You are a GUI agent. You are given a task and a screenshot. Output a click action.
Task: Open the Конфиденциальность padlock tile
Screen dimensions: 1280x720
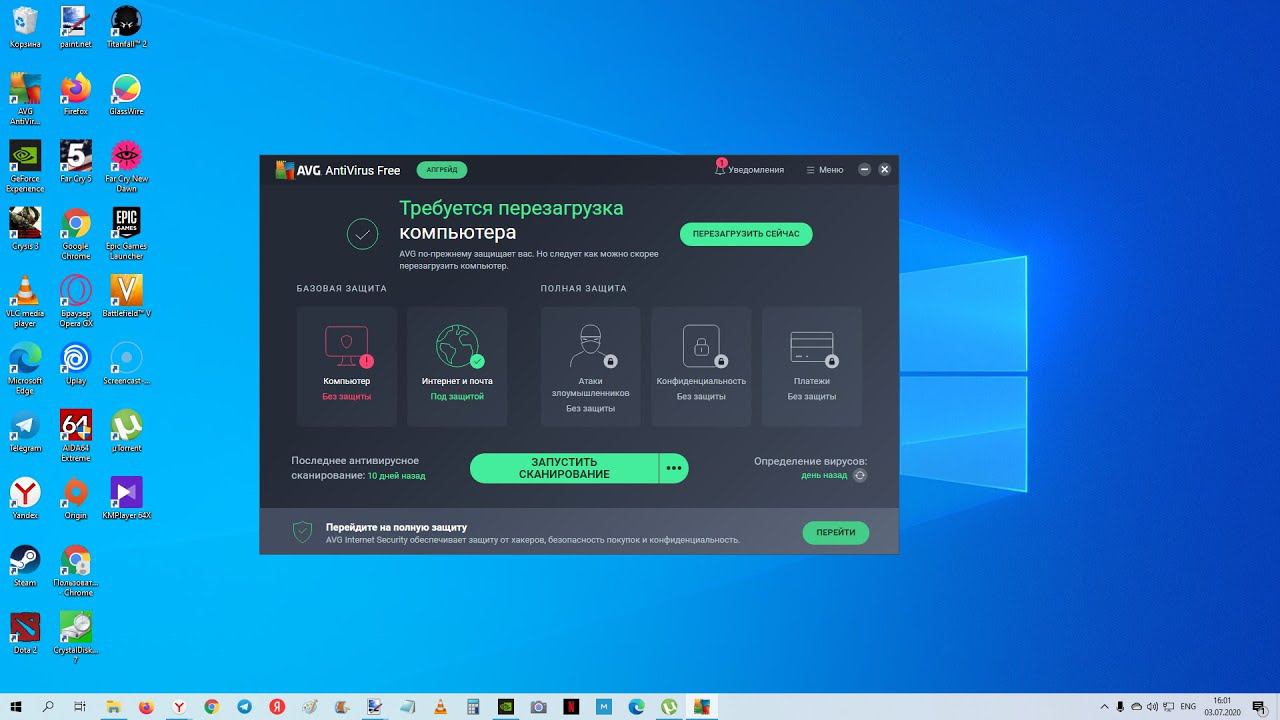coord(701,366)
